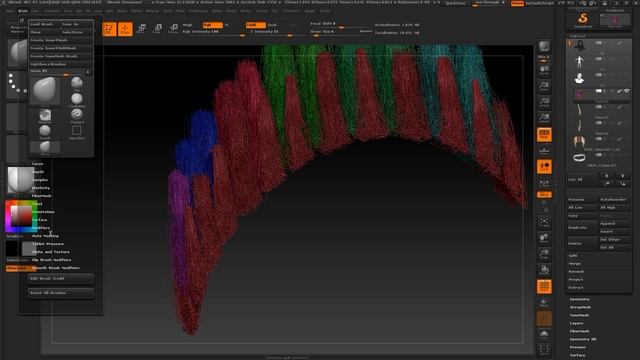Click the Solo icon in right shelf
This screenshot has height=360, width=640.
coord(544,335)
